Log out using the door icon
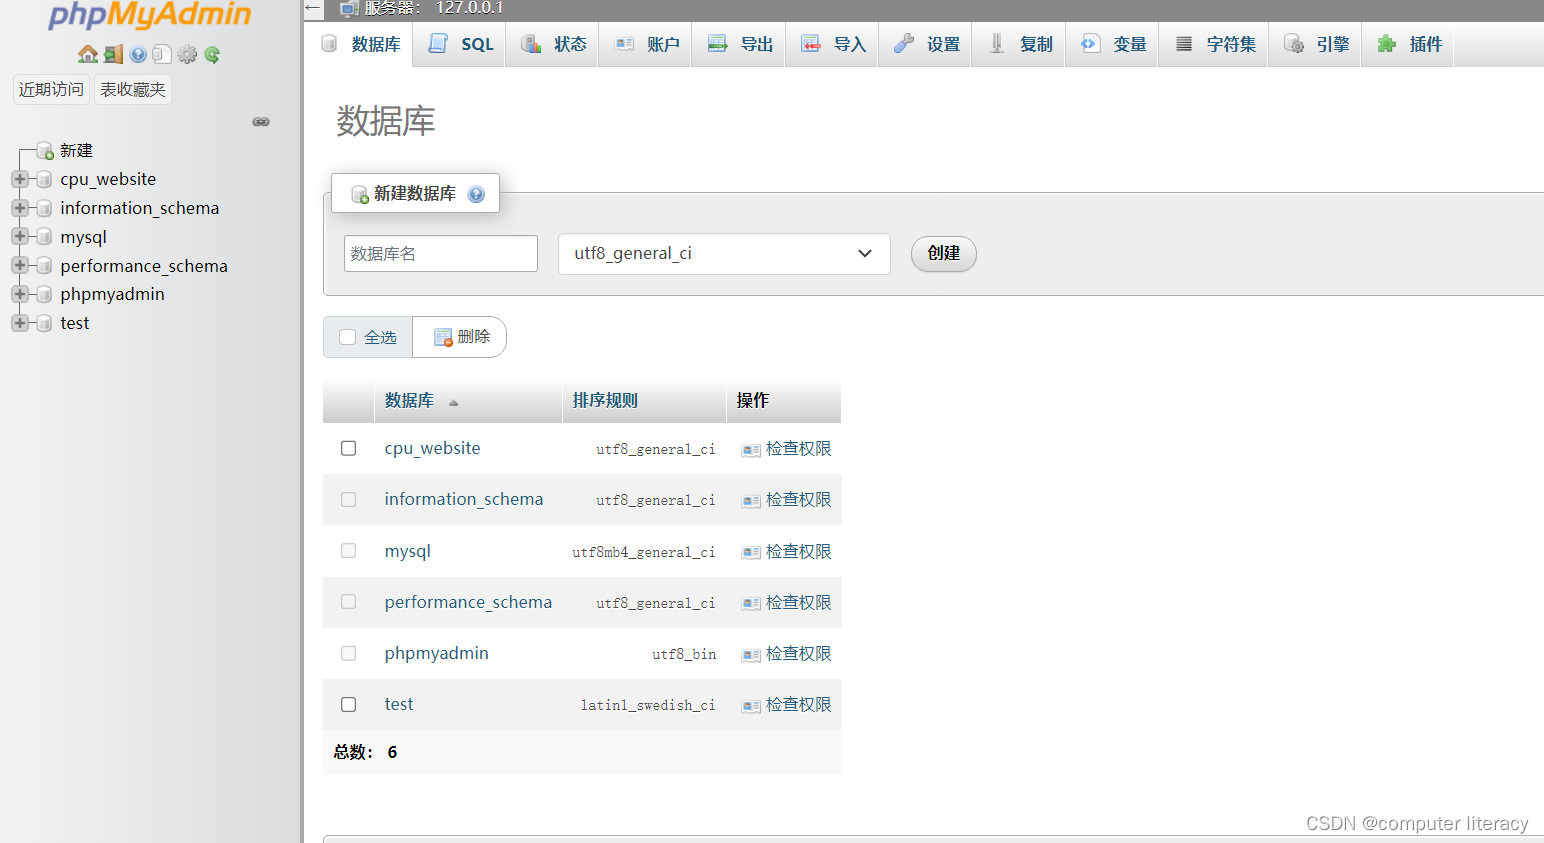1544x843 pixels. pyautogui.click(x=113, y=54)
